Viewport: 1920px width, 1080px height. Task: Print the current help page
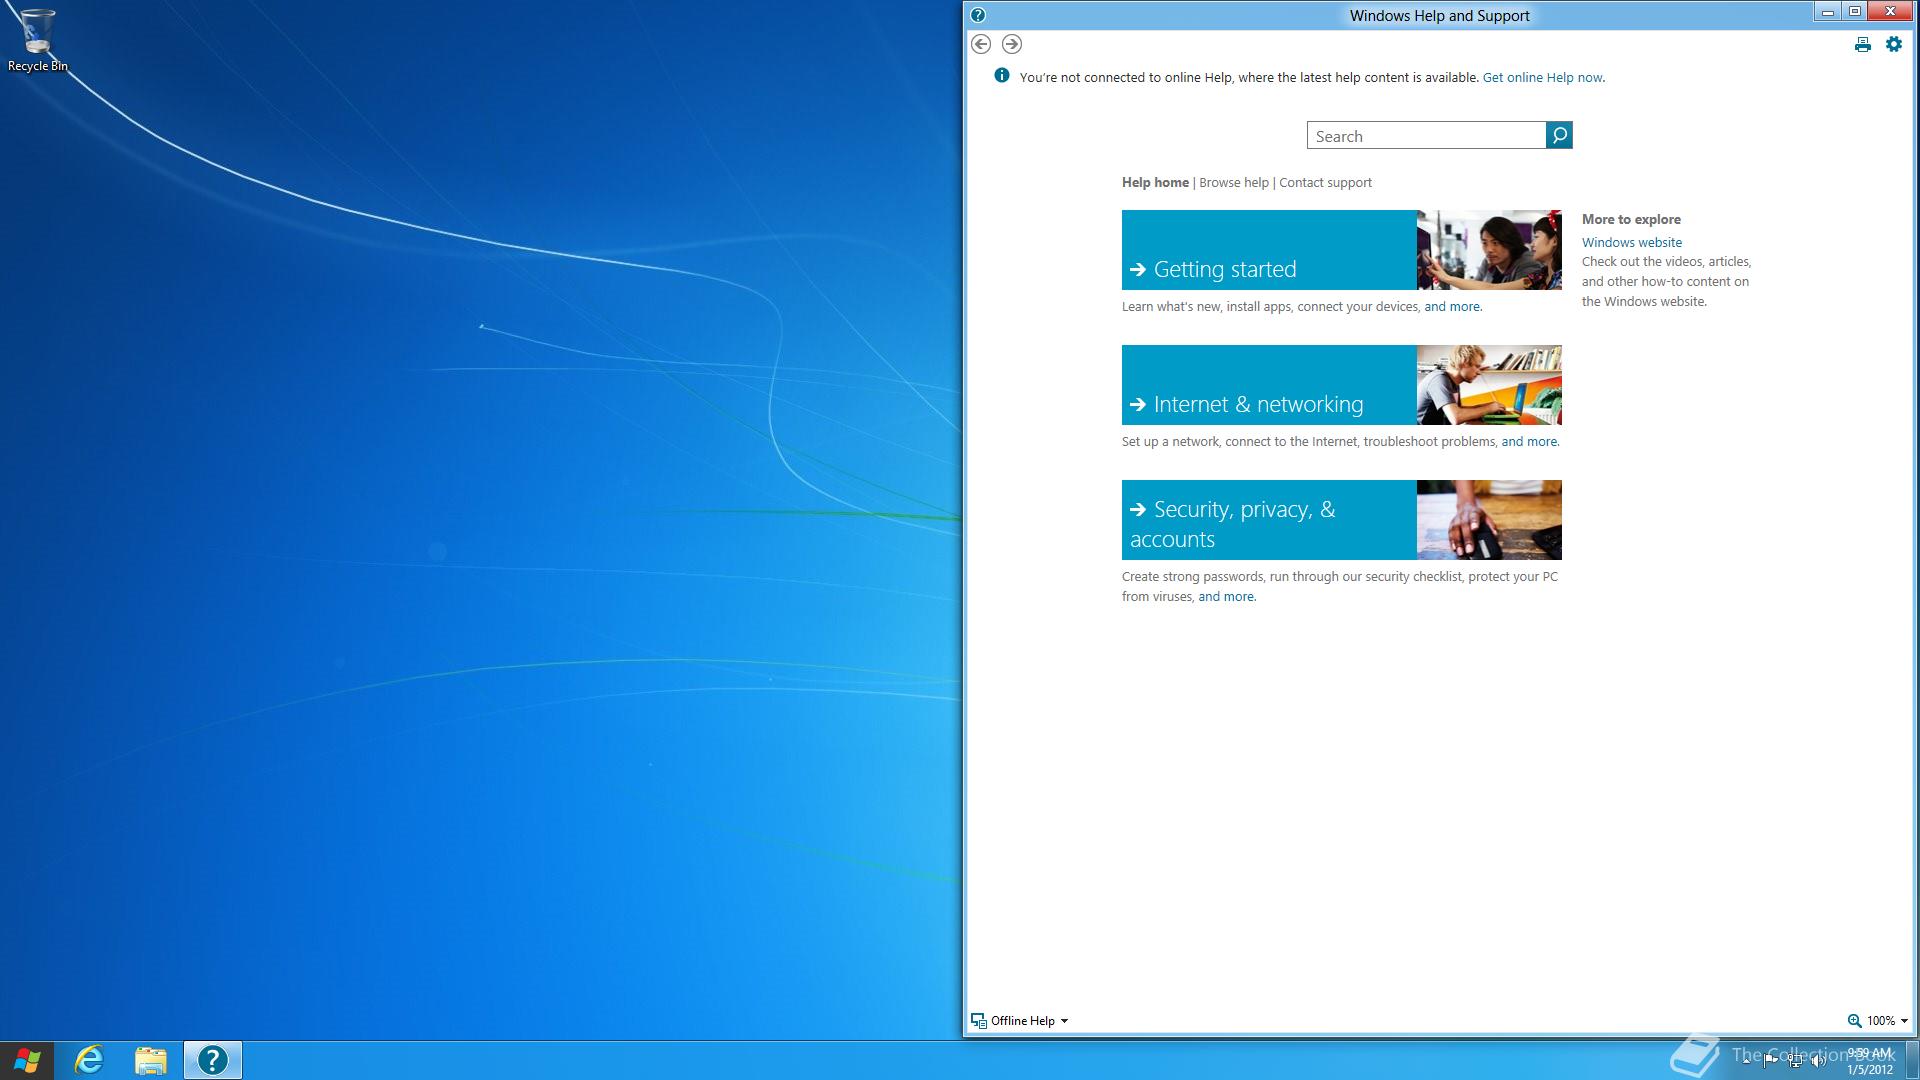(x=1862, y=44)
